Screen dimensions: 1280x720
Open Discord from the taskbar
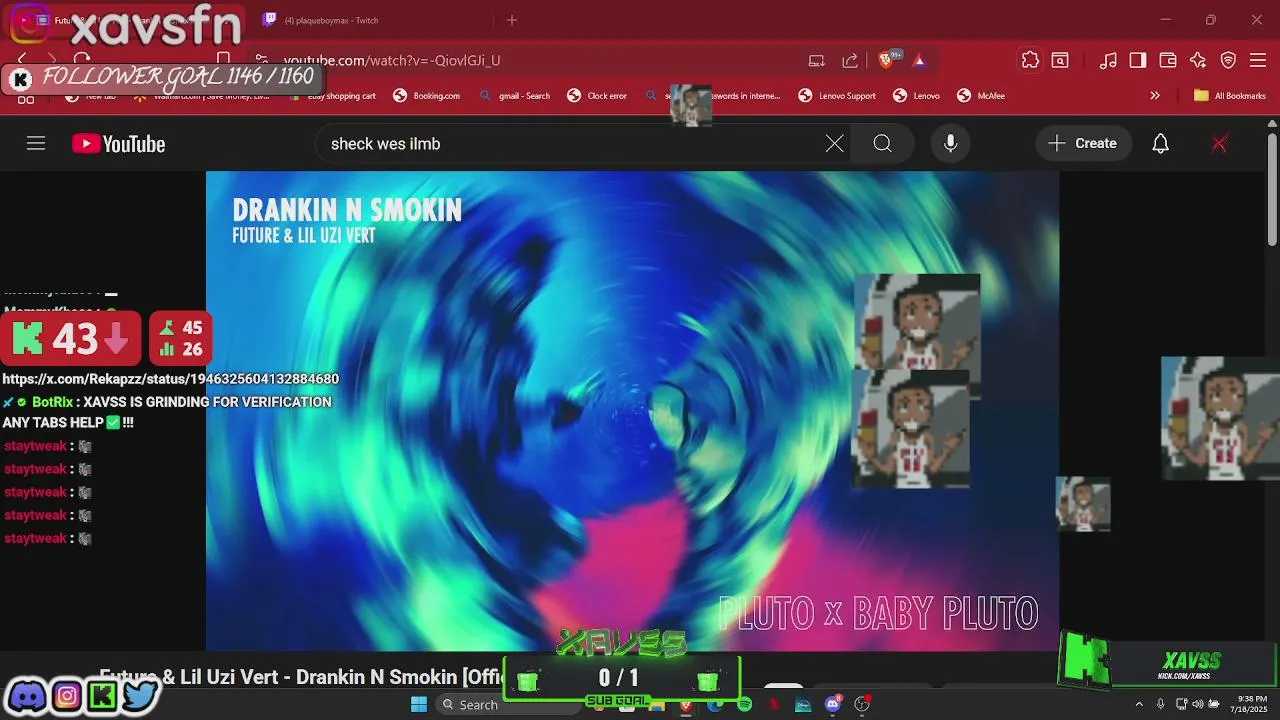(832, 705)
